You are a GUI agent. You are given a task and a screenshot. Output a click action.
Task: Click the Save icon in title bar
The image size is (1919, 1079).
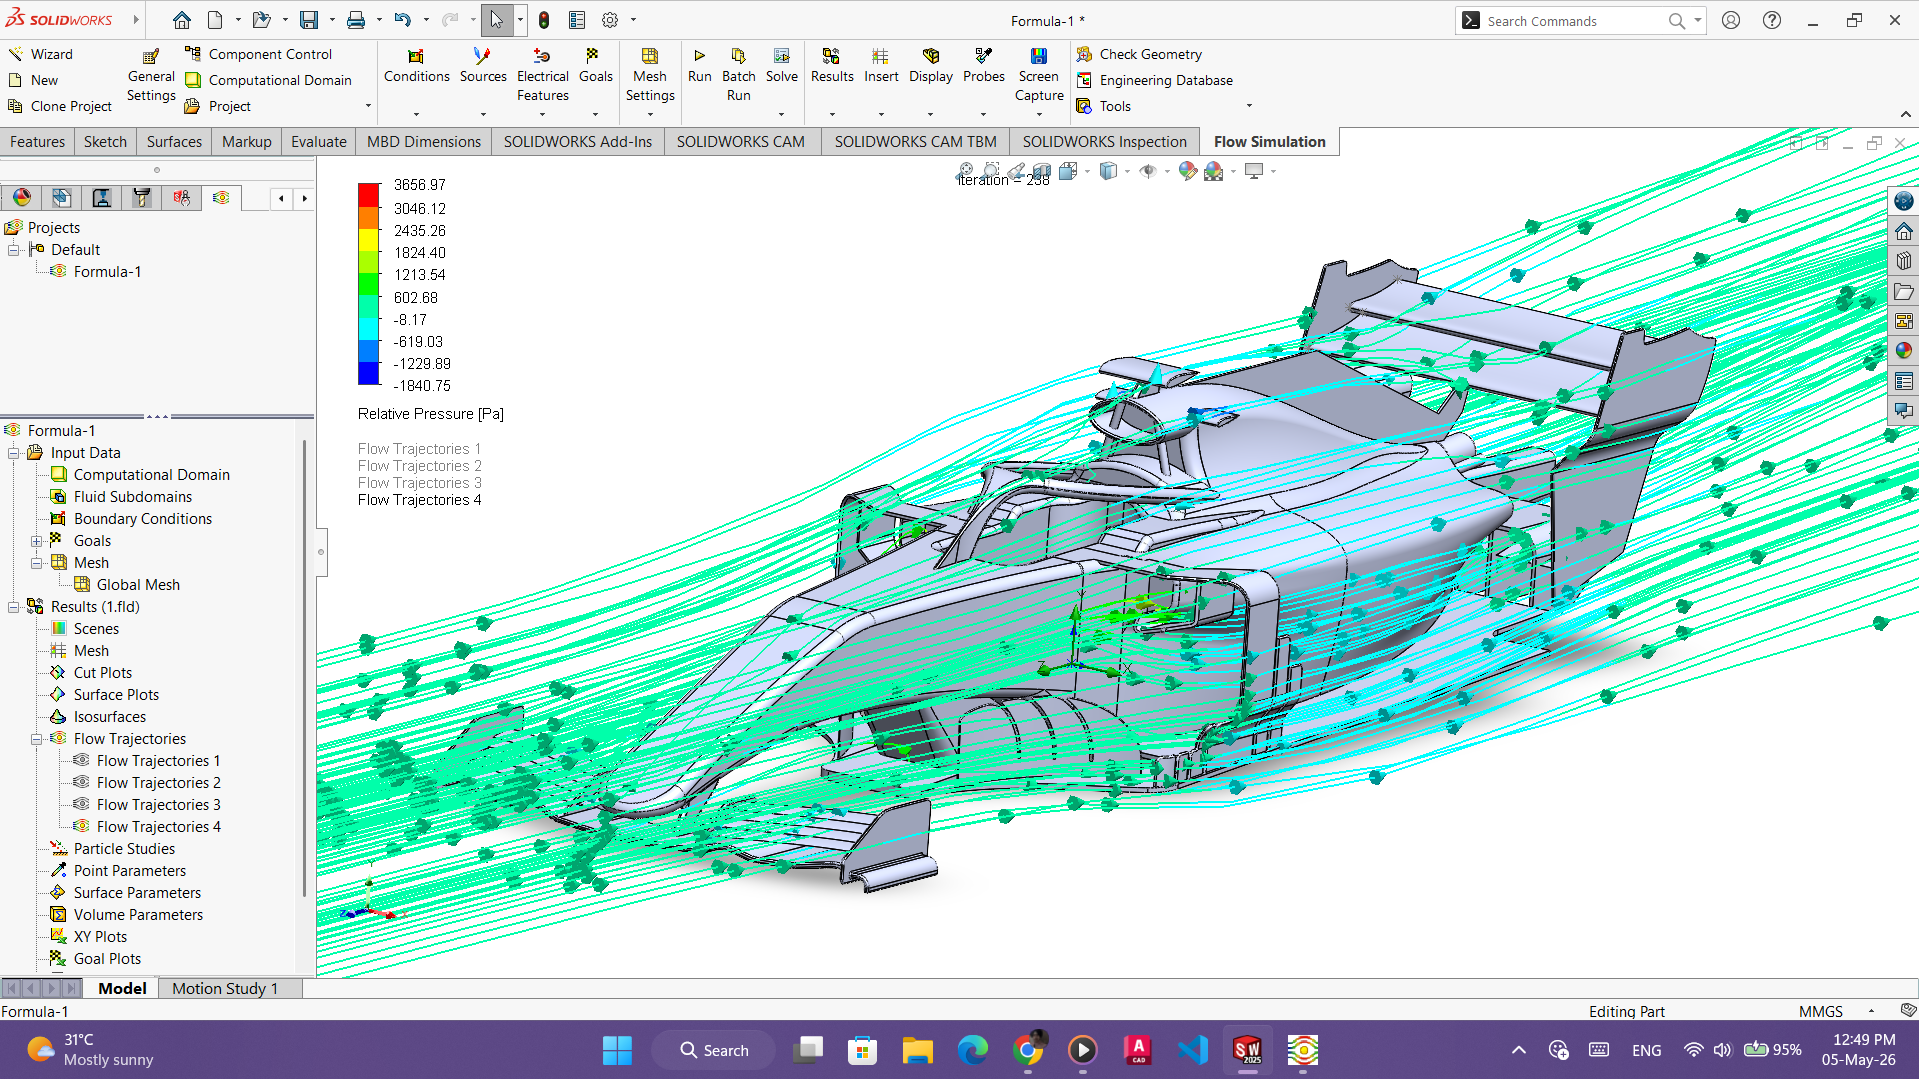pyautogui.click(x=309, y=20)
